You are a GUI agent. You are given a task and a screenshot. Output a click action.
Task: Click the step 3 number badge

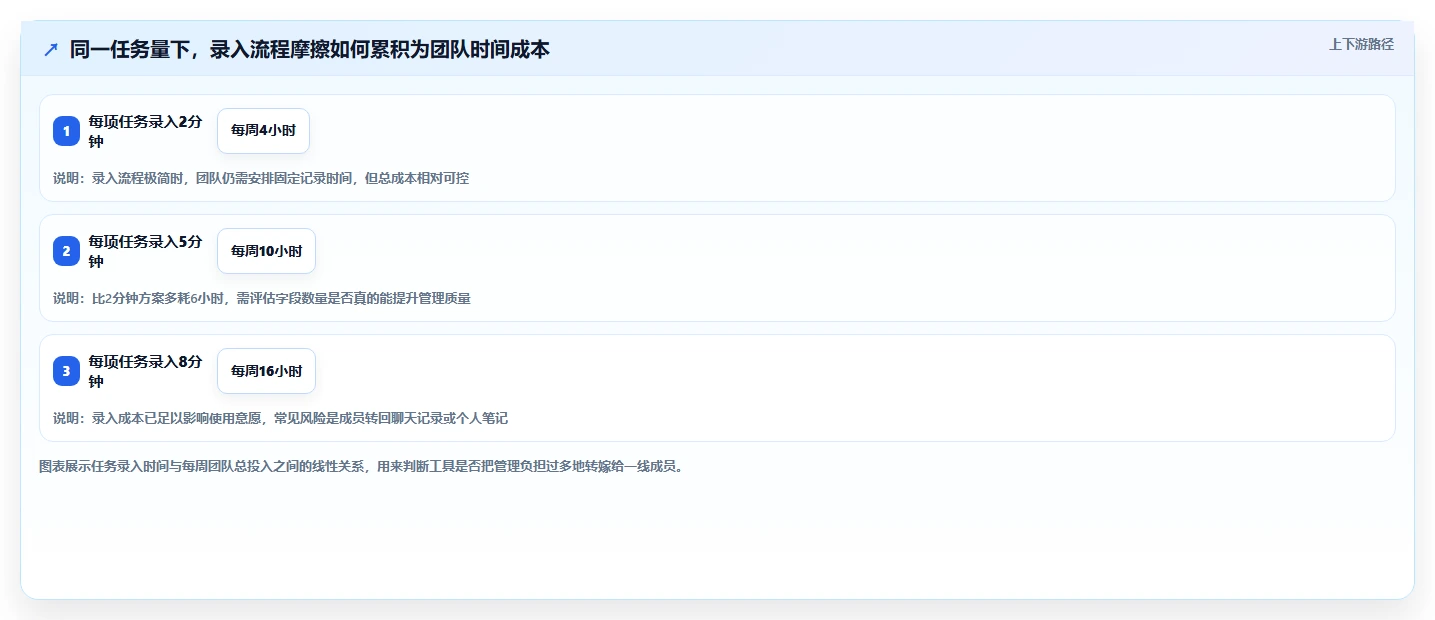66,371
